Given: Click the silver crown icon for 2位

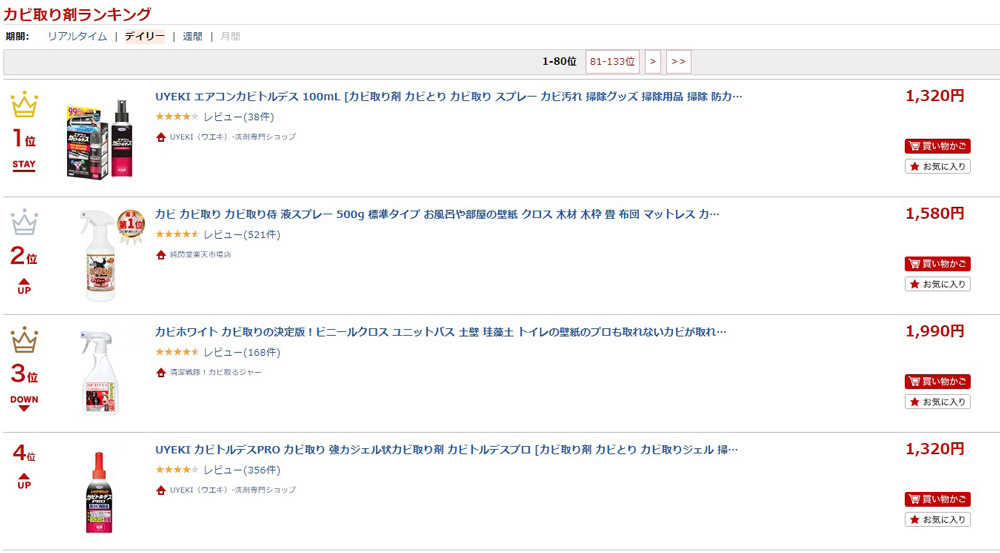Looking at the screenshot, I should [24, 222].
